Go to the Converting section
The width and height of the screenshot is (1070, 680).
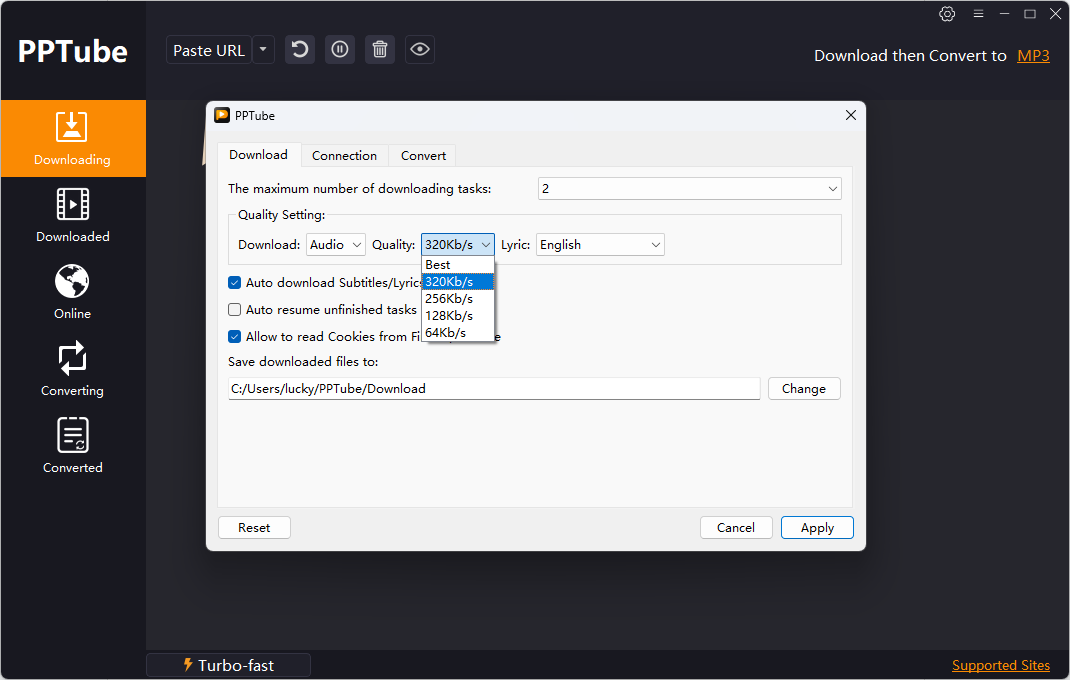pyautogui.click(x=73, y=369)
